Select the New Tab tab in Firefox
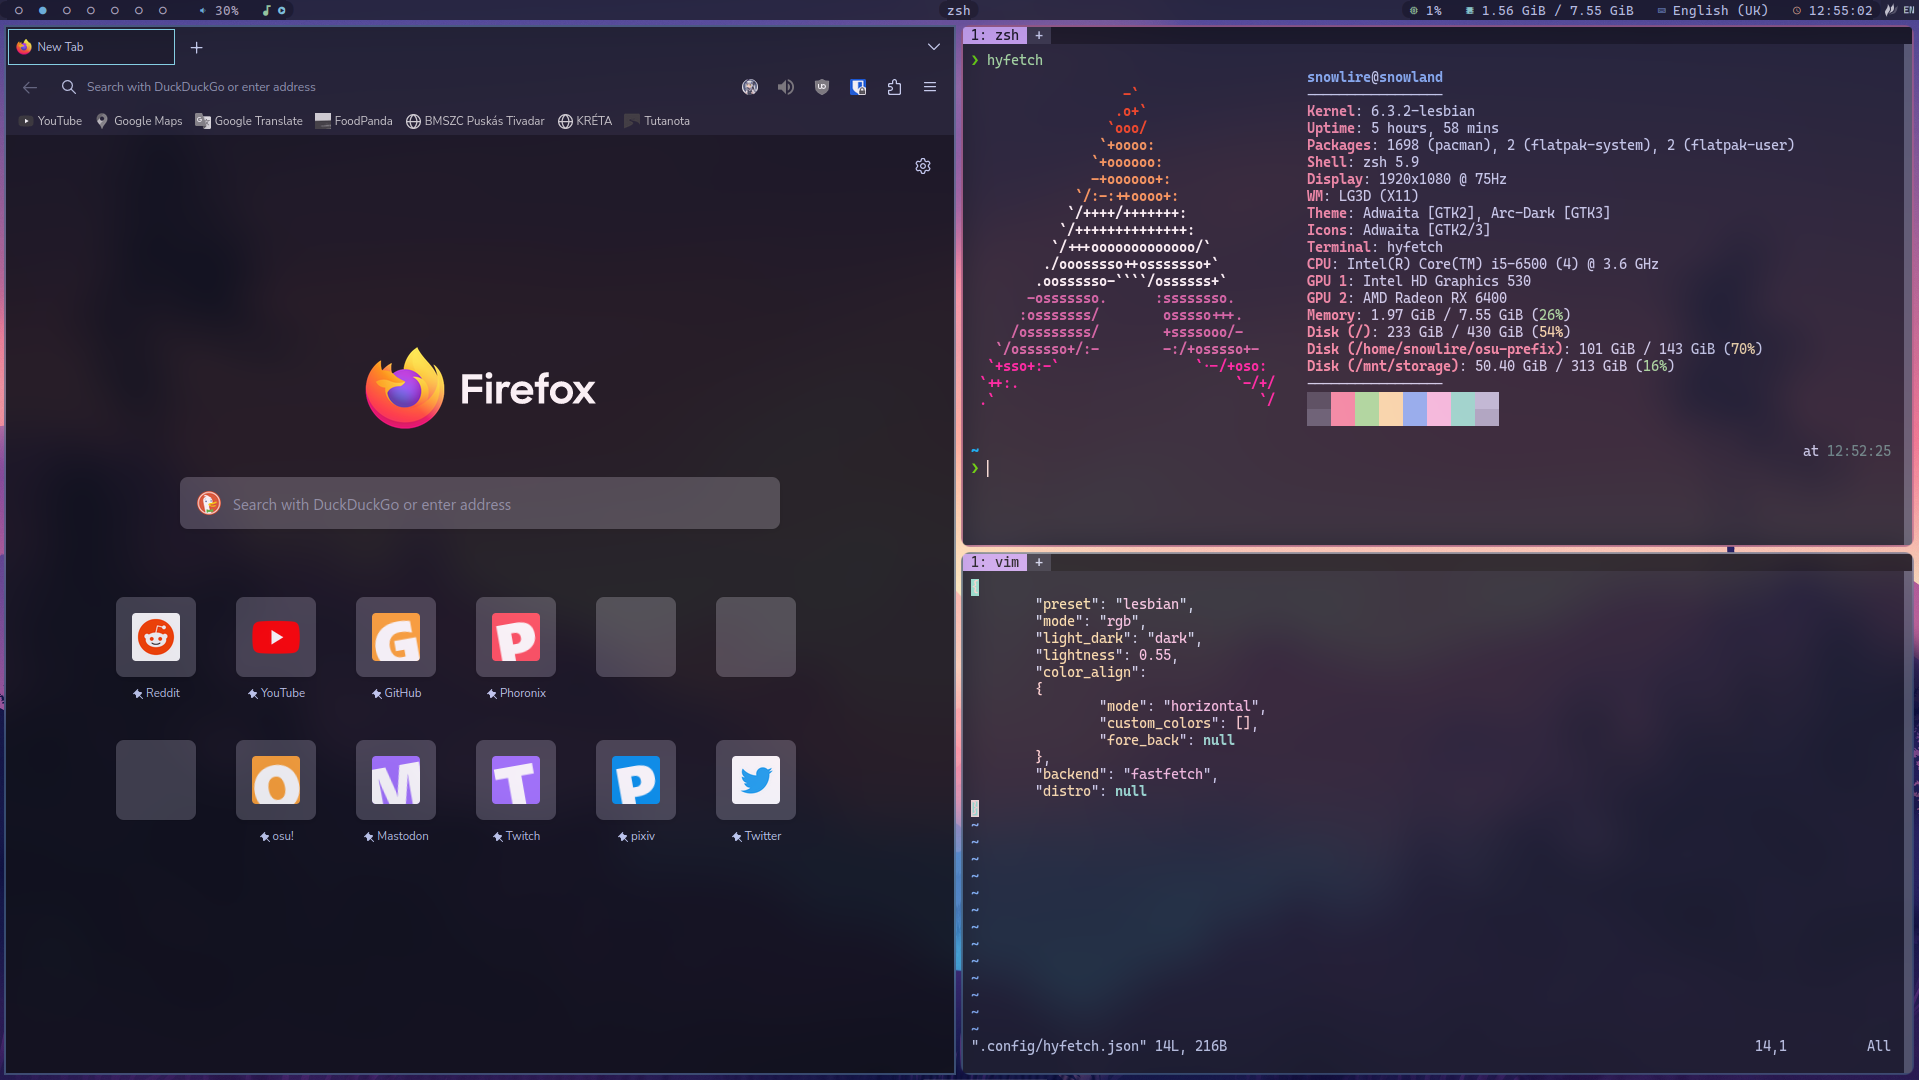 click(91, 47)
